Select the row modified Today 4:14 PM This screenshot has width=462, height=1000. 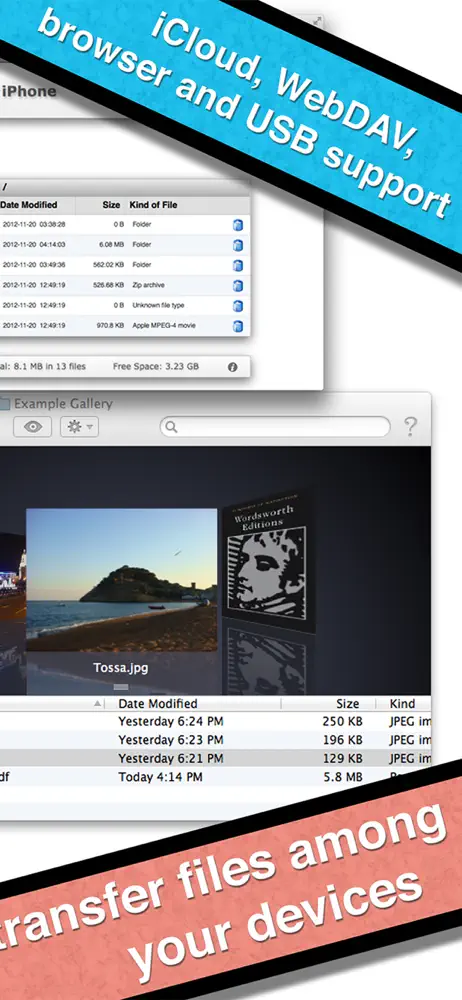[x=216, y=777]
